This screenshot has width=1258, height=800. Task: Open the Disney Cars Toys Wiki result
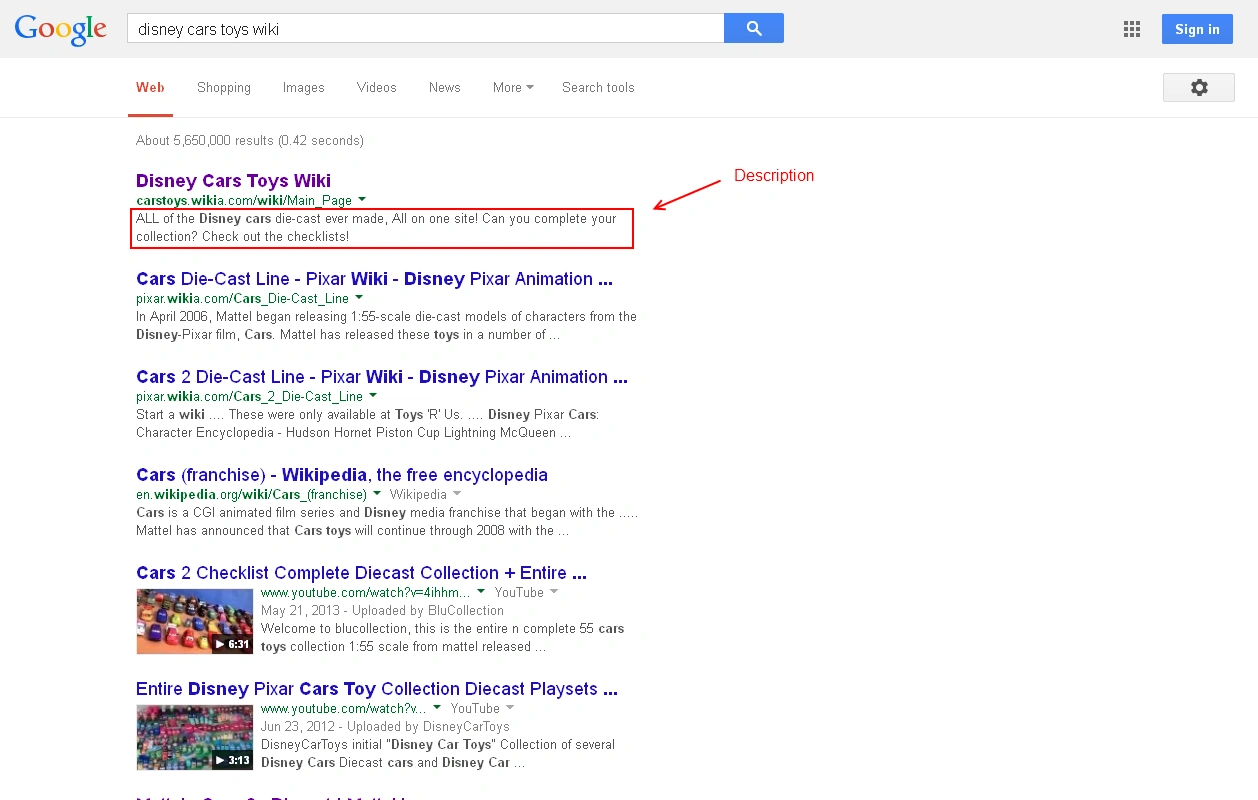(x=233, y=181)
